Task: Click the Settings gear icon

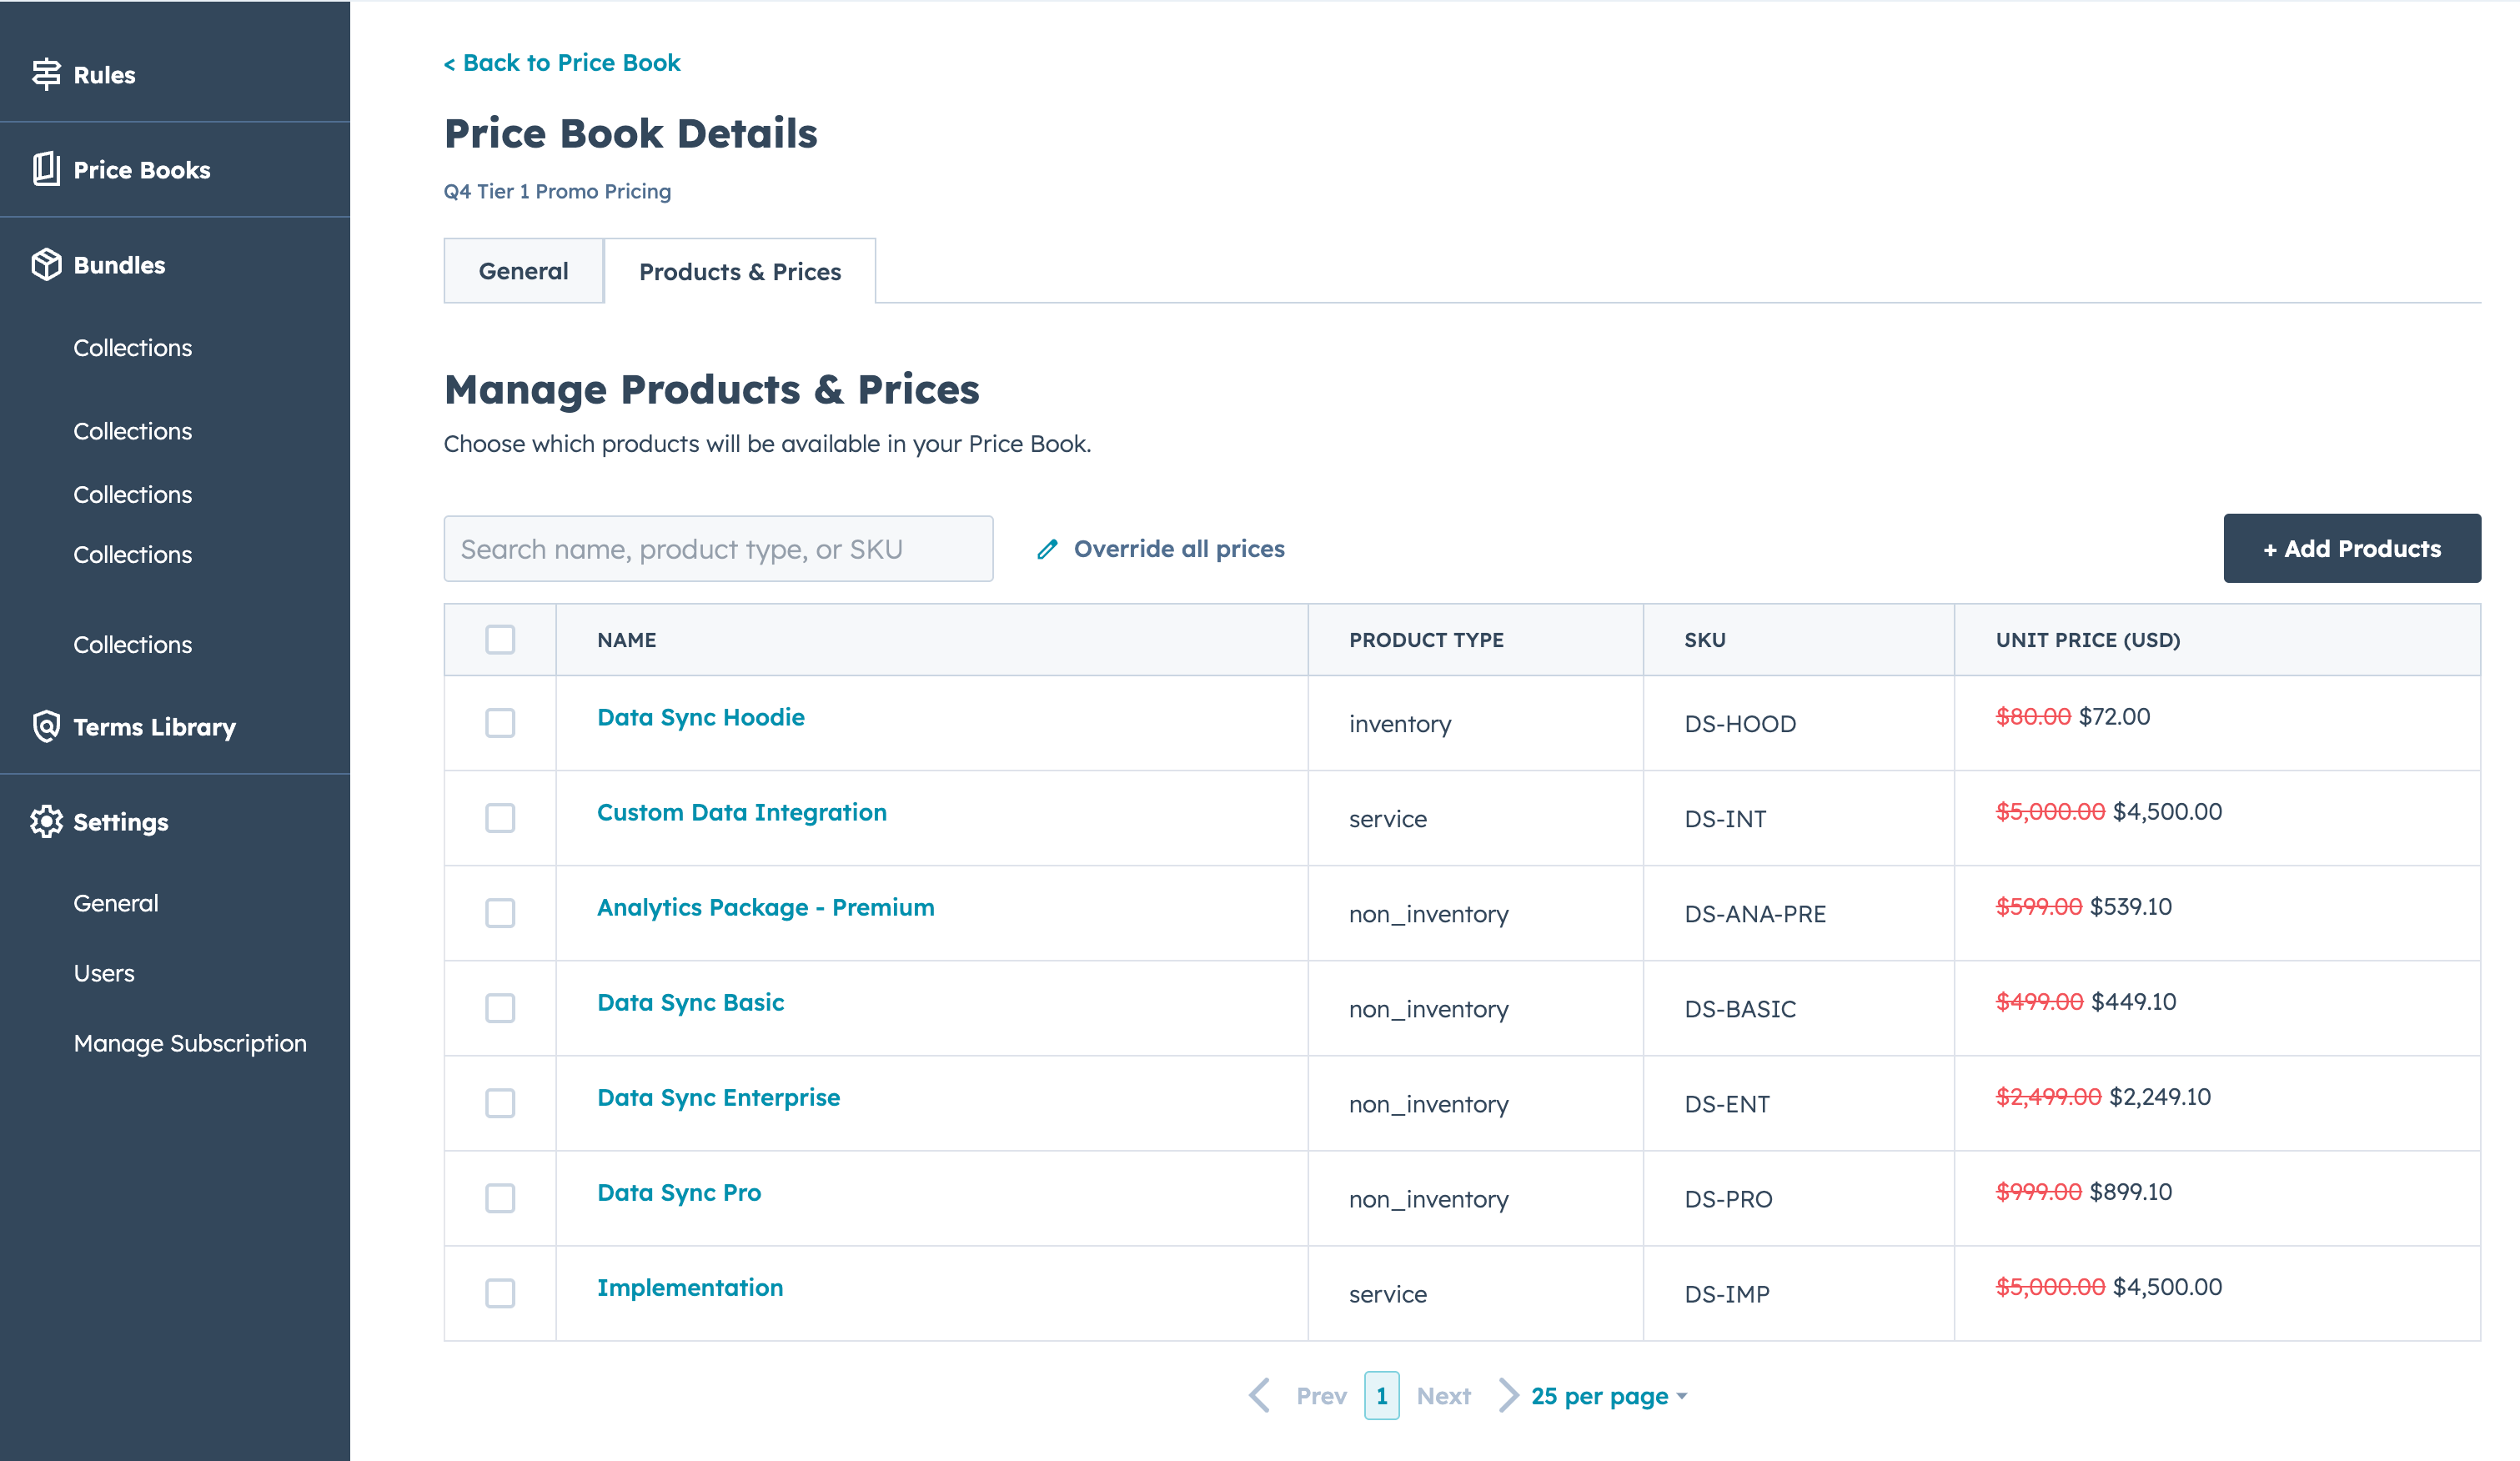Action: [46, 821]
